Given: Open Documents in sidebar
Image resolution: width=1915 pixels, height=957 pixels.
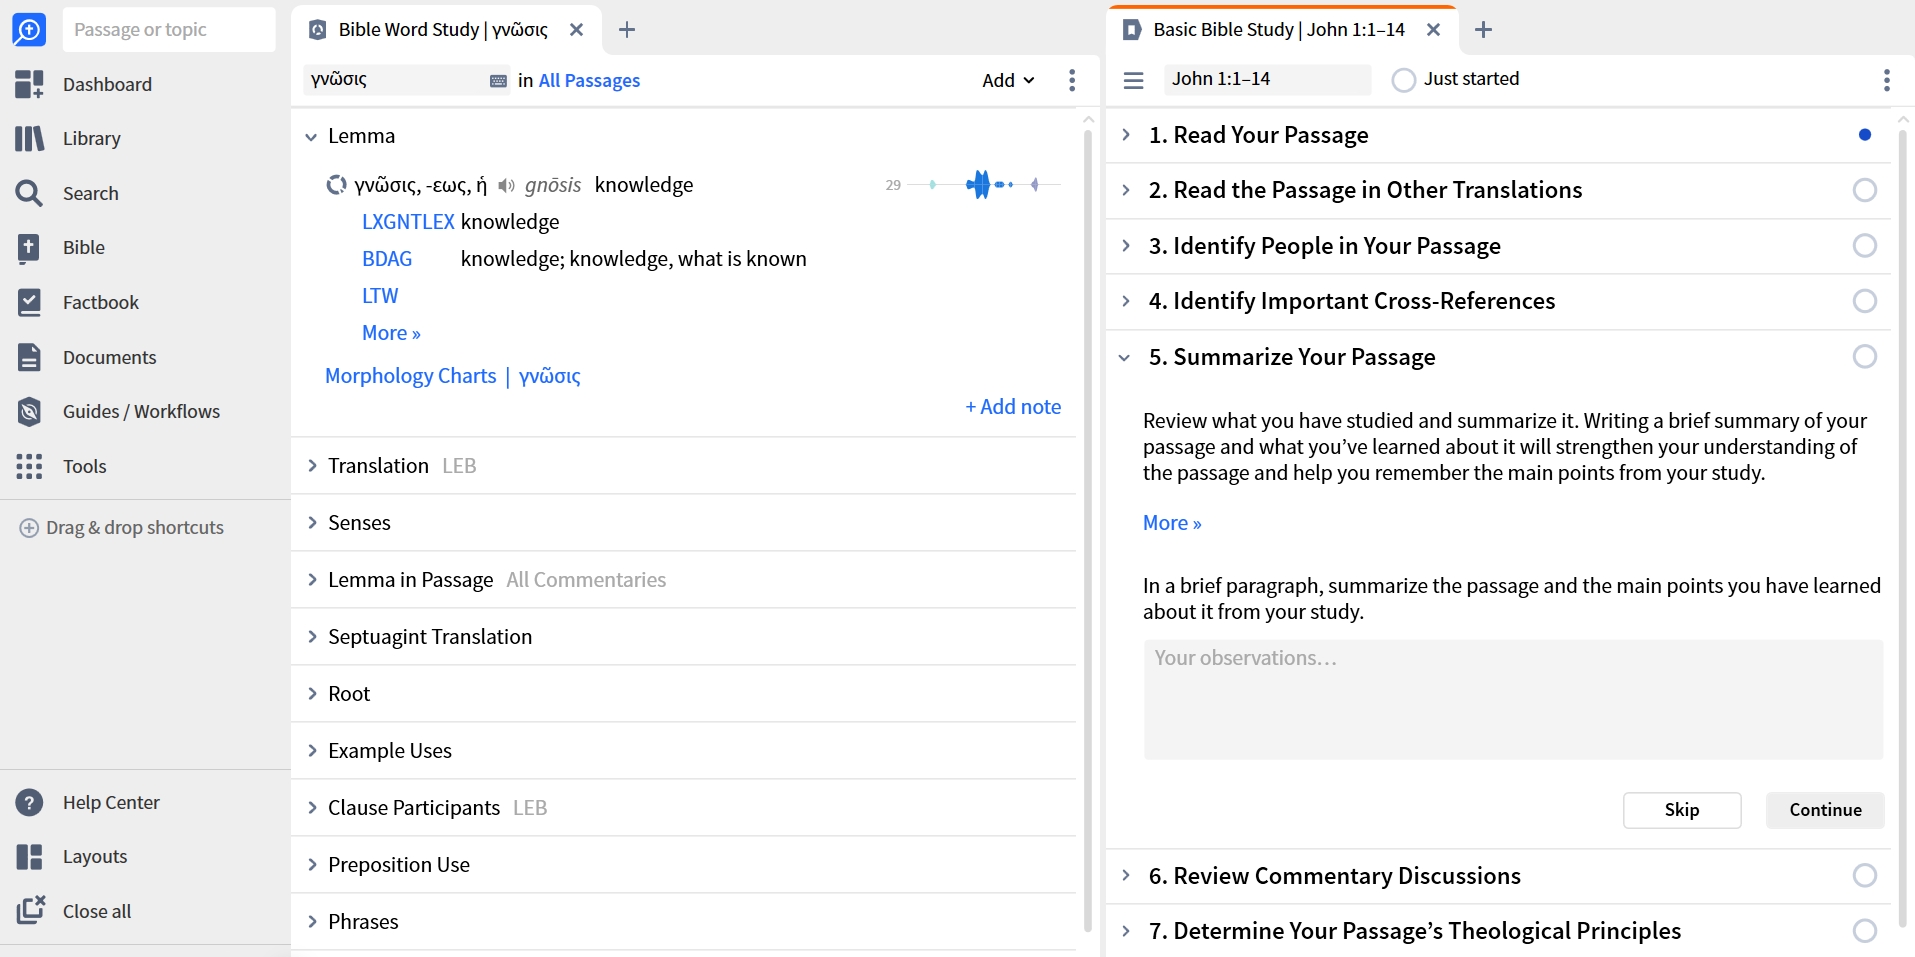Looking at the screenshot, I should click(x=87, y=357).
